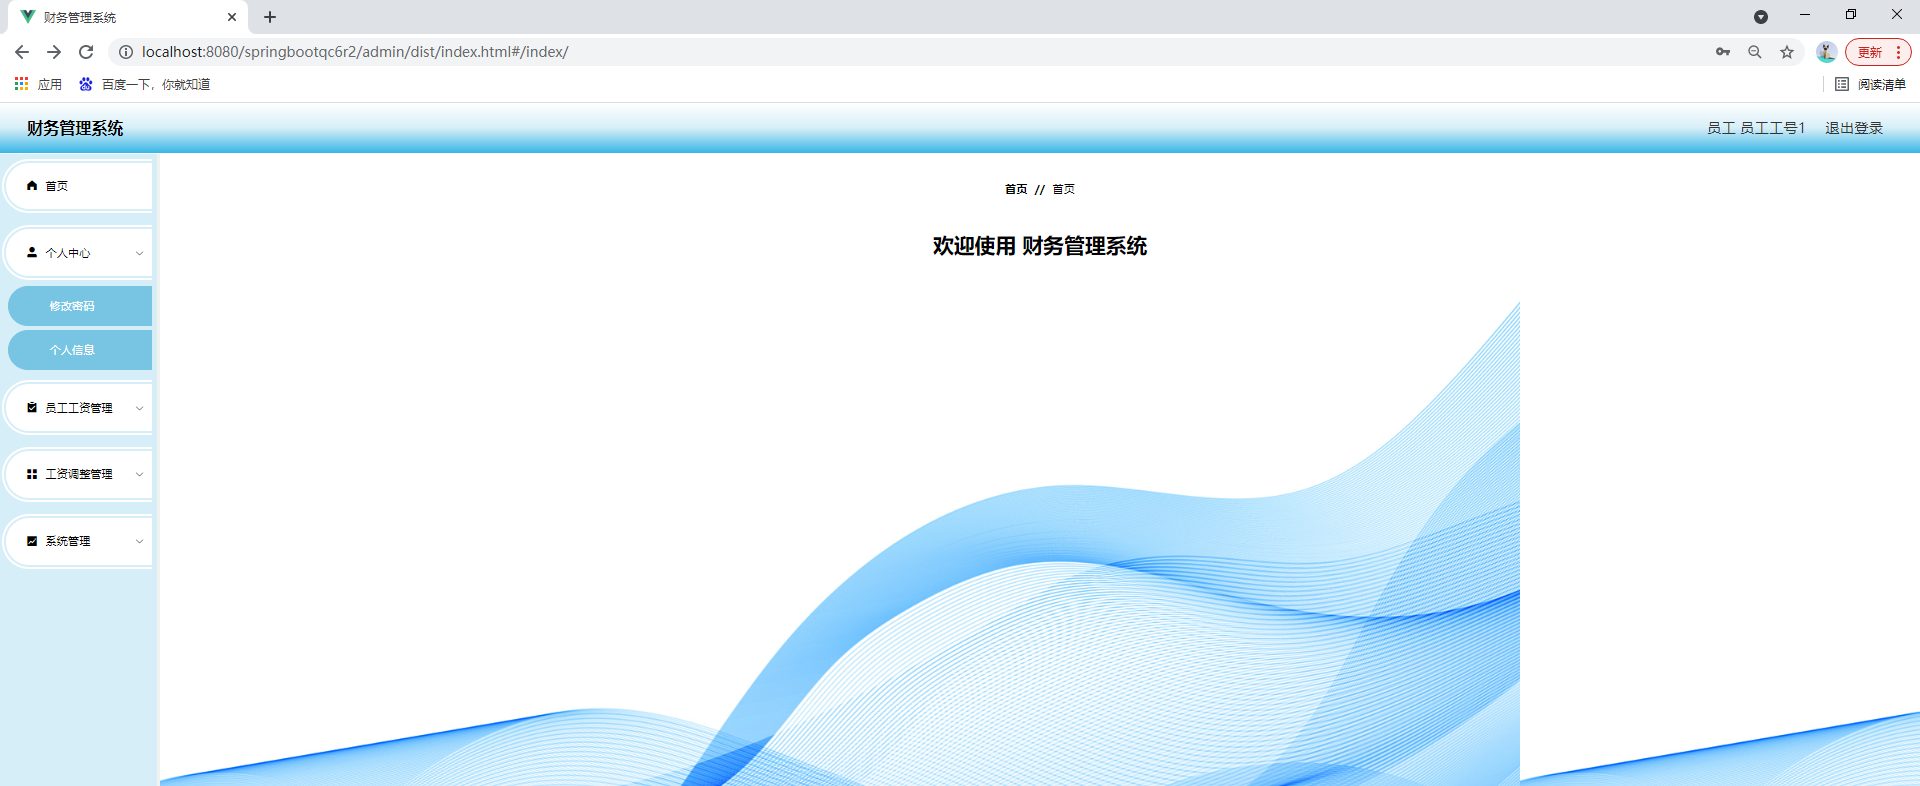Click the person icon for 个人中心
This screenshot has width=1920, height=786.
32,253
